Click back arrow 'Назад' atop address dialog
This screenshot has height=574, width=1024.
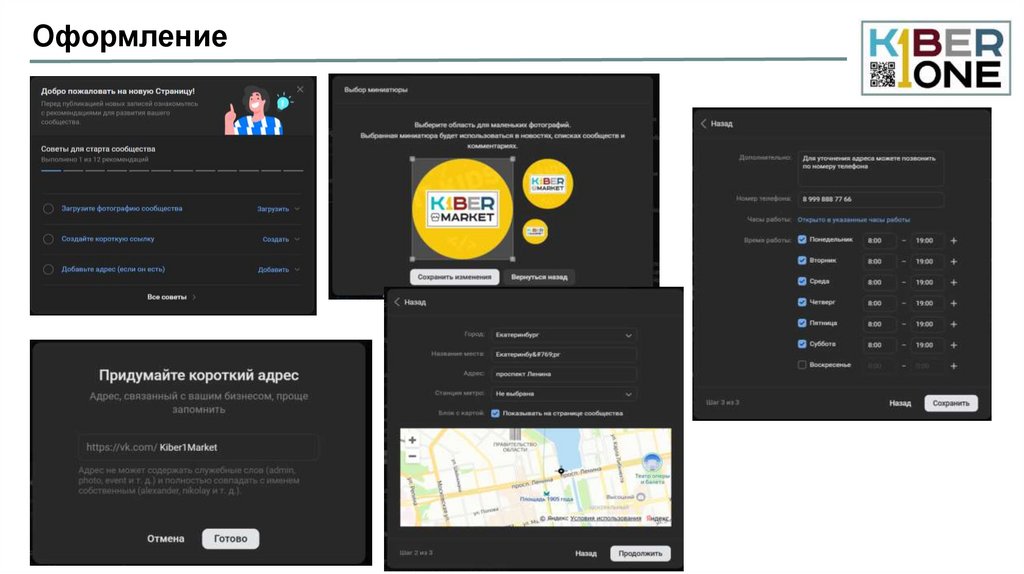tap(410, 302)
